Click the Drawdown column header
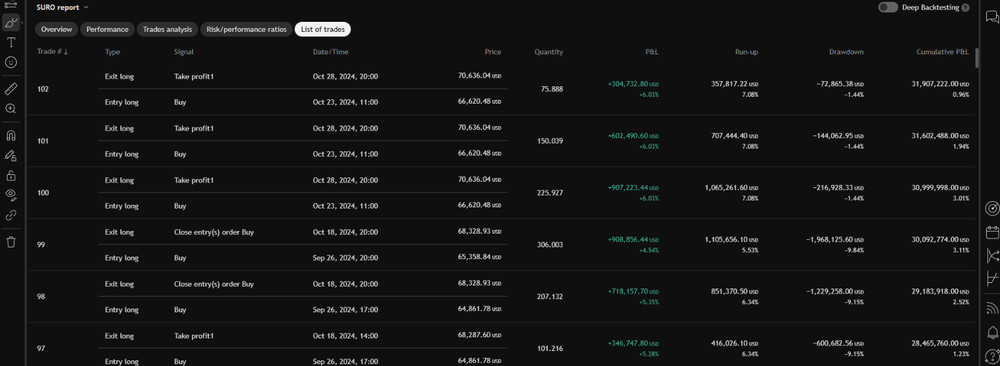The width and height of the screenshot is (1000, 366). tap(846, 52)
